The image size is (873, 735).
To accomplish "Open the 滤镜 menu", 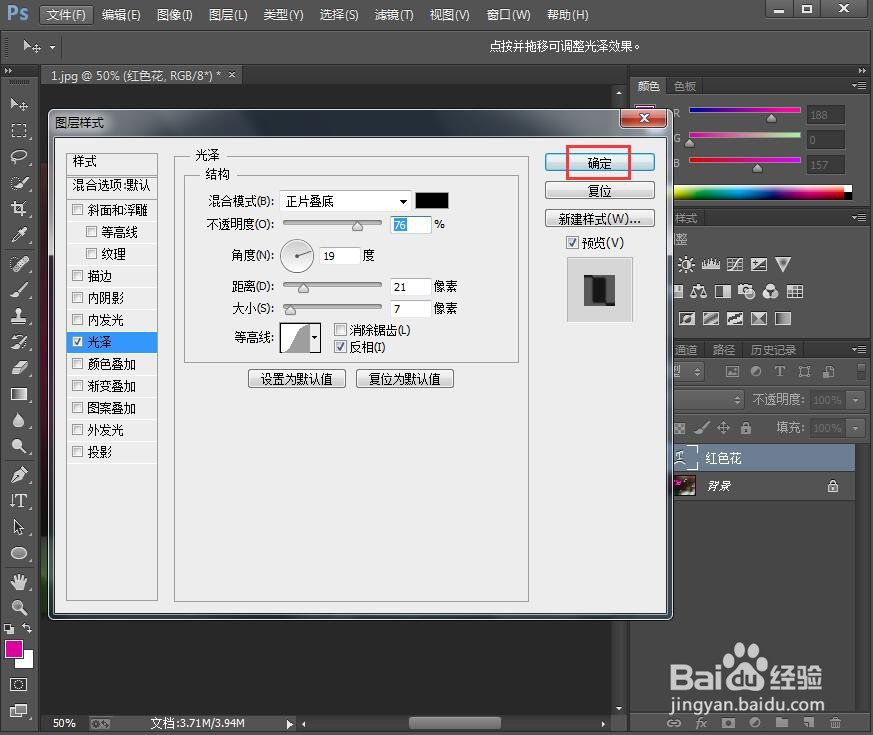I will tap(394, 14).
